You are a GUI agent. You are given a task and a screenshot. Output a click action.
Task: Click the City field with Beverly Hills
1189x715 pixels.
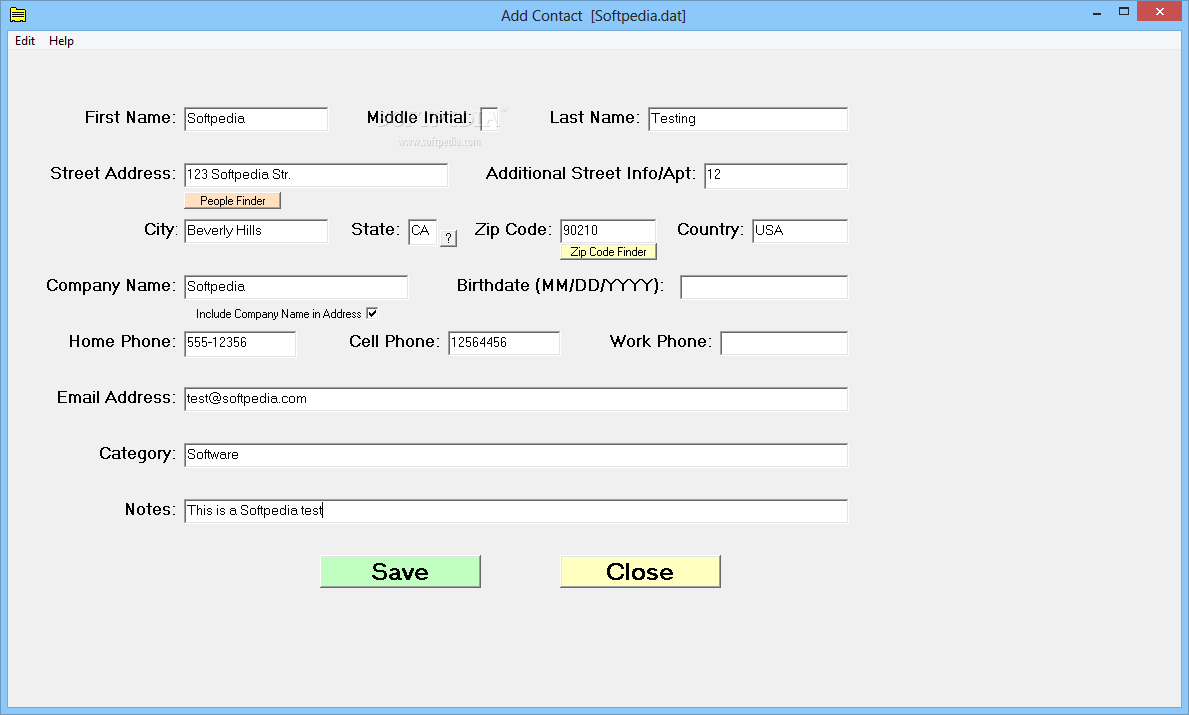[256, 231]
